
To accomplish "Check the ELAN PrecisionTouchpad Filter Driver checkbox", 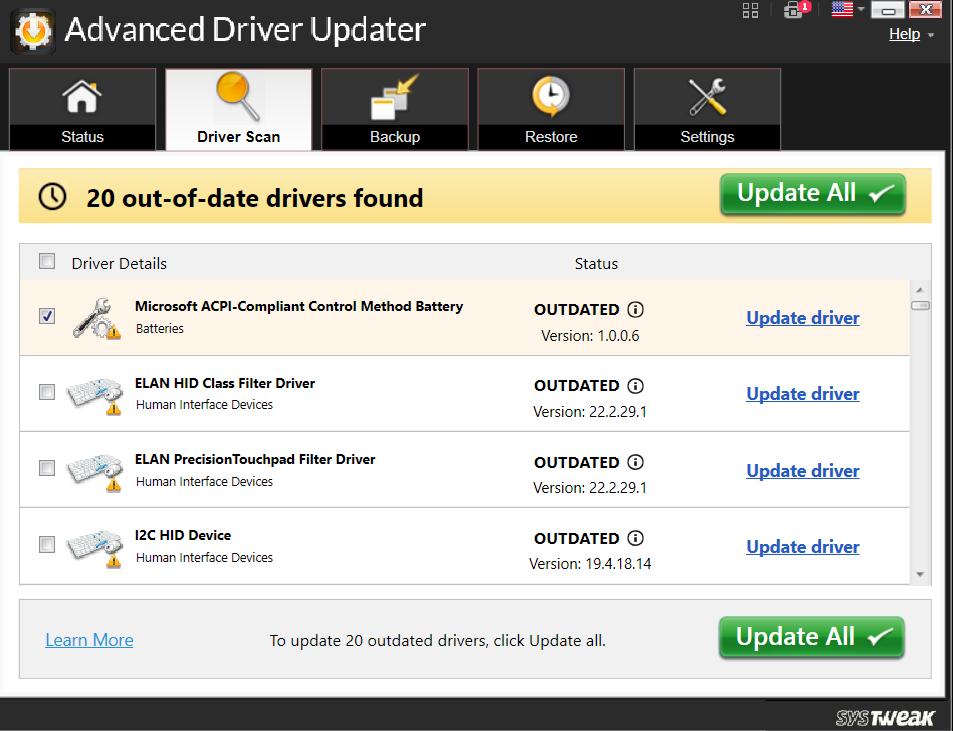I will click(x=45, y=469).
